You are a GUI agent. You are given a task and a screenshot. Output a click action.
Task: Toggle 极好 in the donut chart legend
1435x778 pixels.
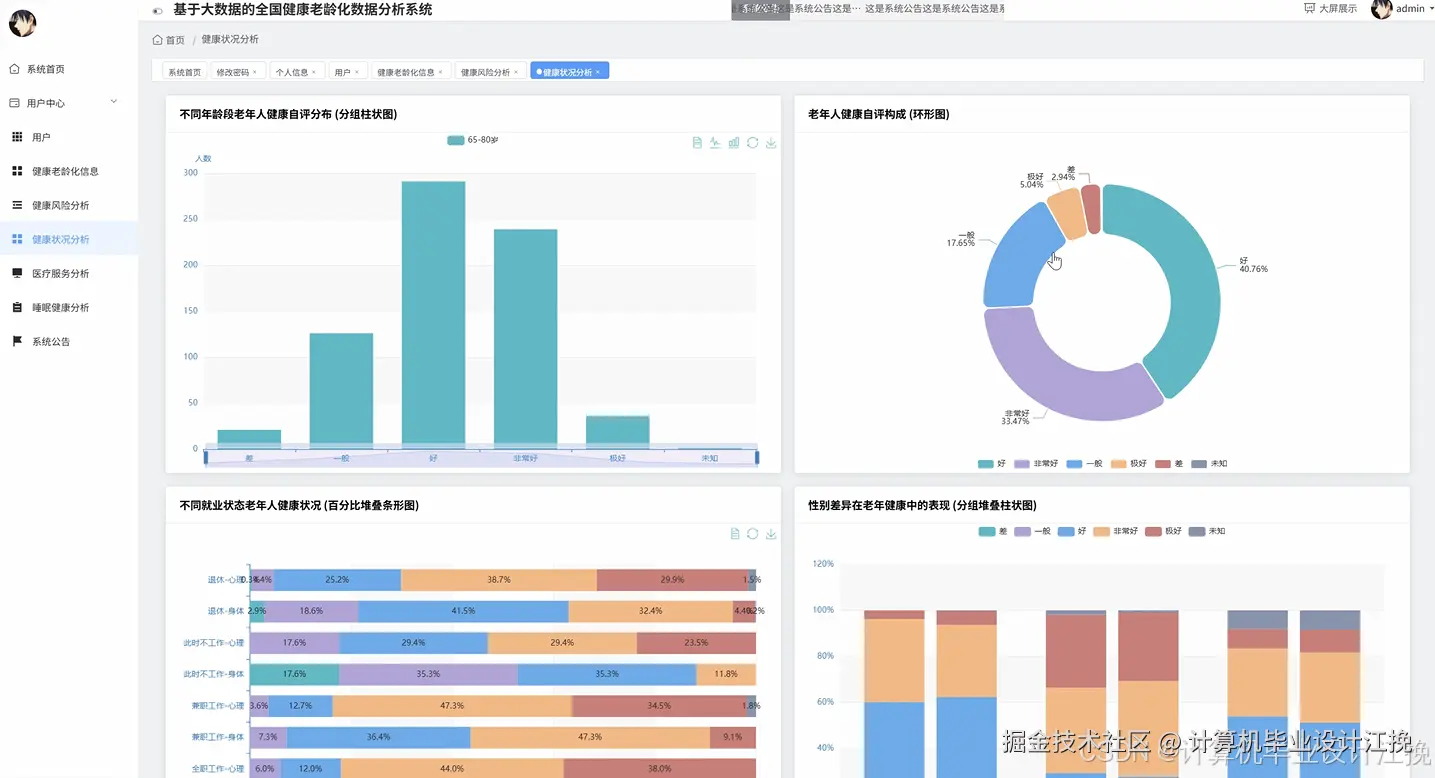[x=1130, y=464]
